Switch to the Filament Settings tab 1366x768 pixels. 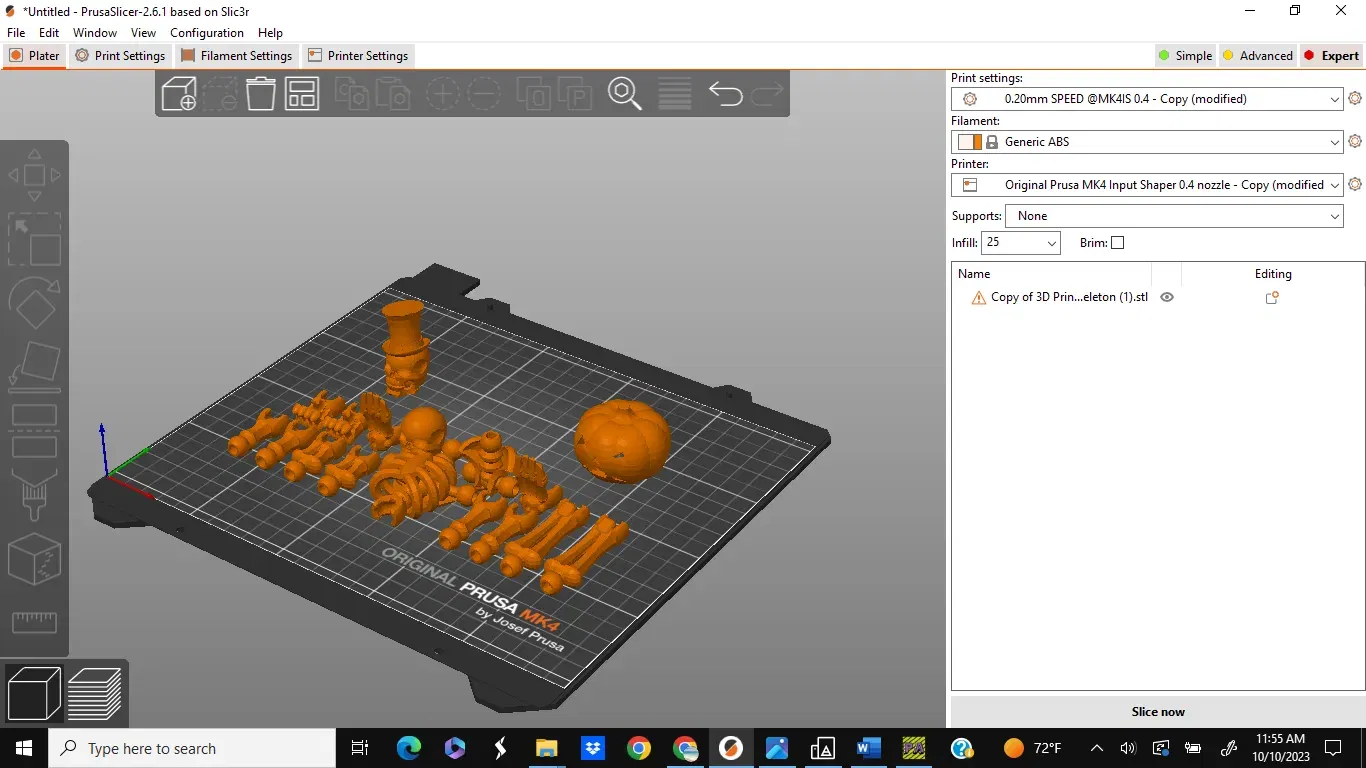(237, 56)
